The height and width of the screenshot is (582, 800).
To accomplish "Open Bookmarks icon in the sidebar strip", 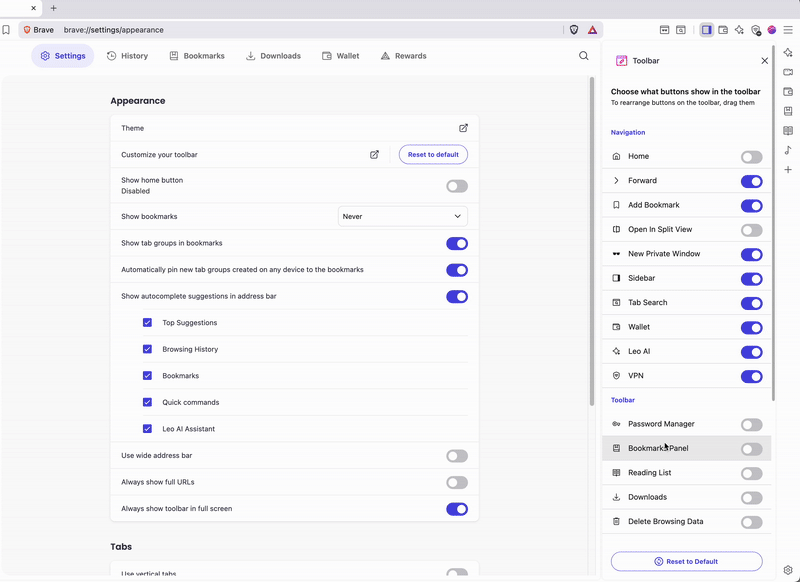I will pos(788,111).
